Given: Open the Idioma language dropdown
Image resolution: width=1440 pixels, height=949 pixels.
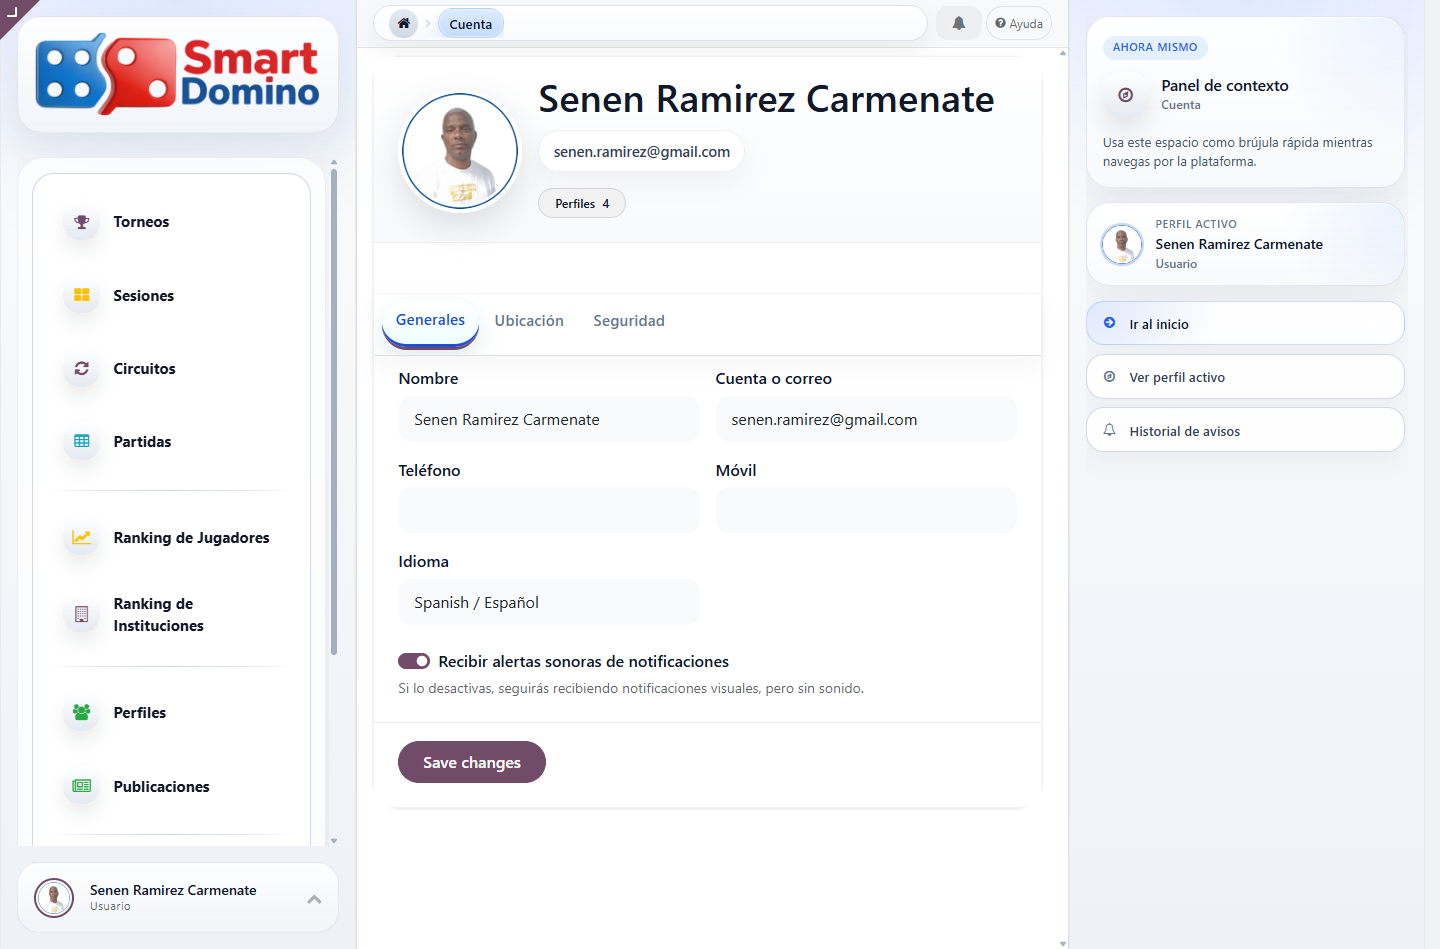Looking at the screenshot, I should 549,602.
